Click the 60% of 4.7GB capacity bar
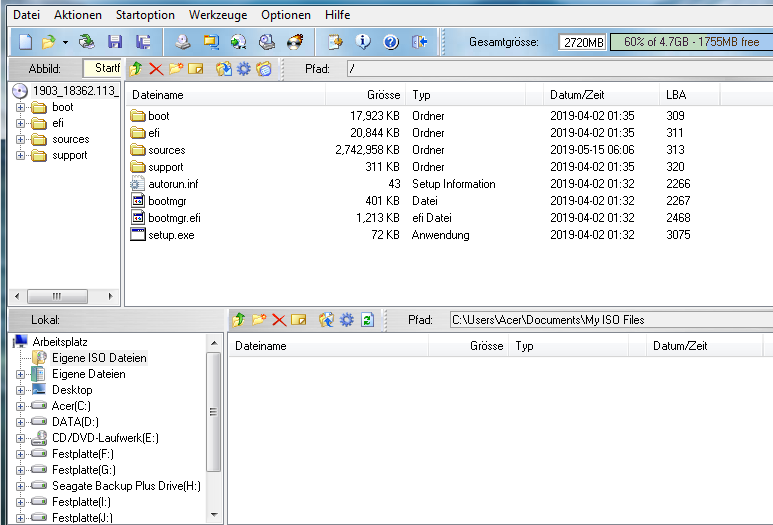773x525 pixels. click(x=691, y=42)
